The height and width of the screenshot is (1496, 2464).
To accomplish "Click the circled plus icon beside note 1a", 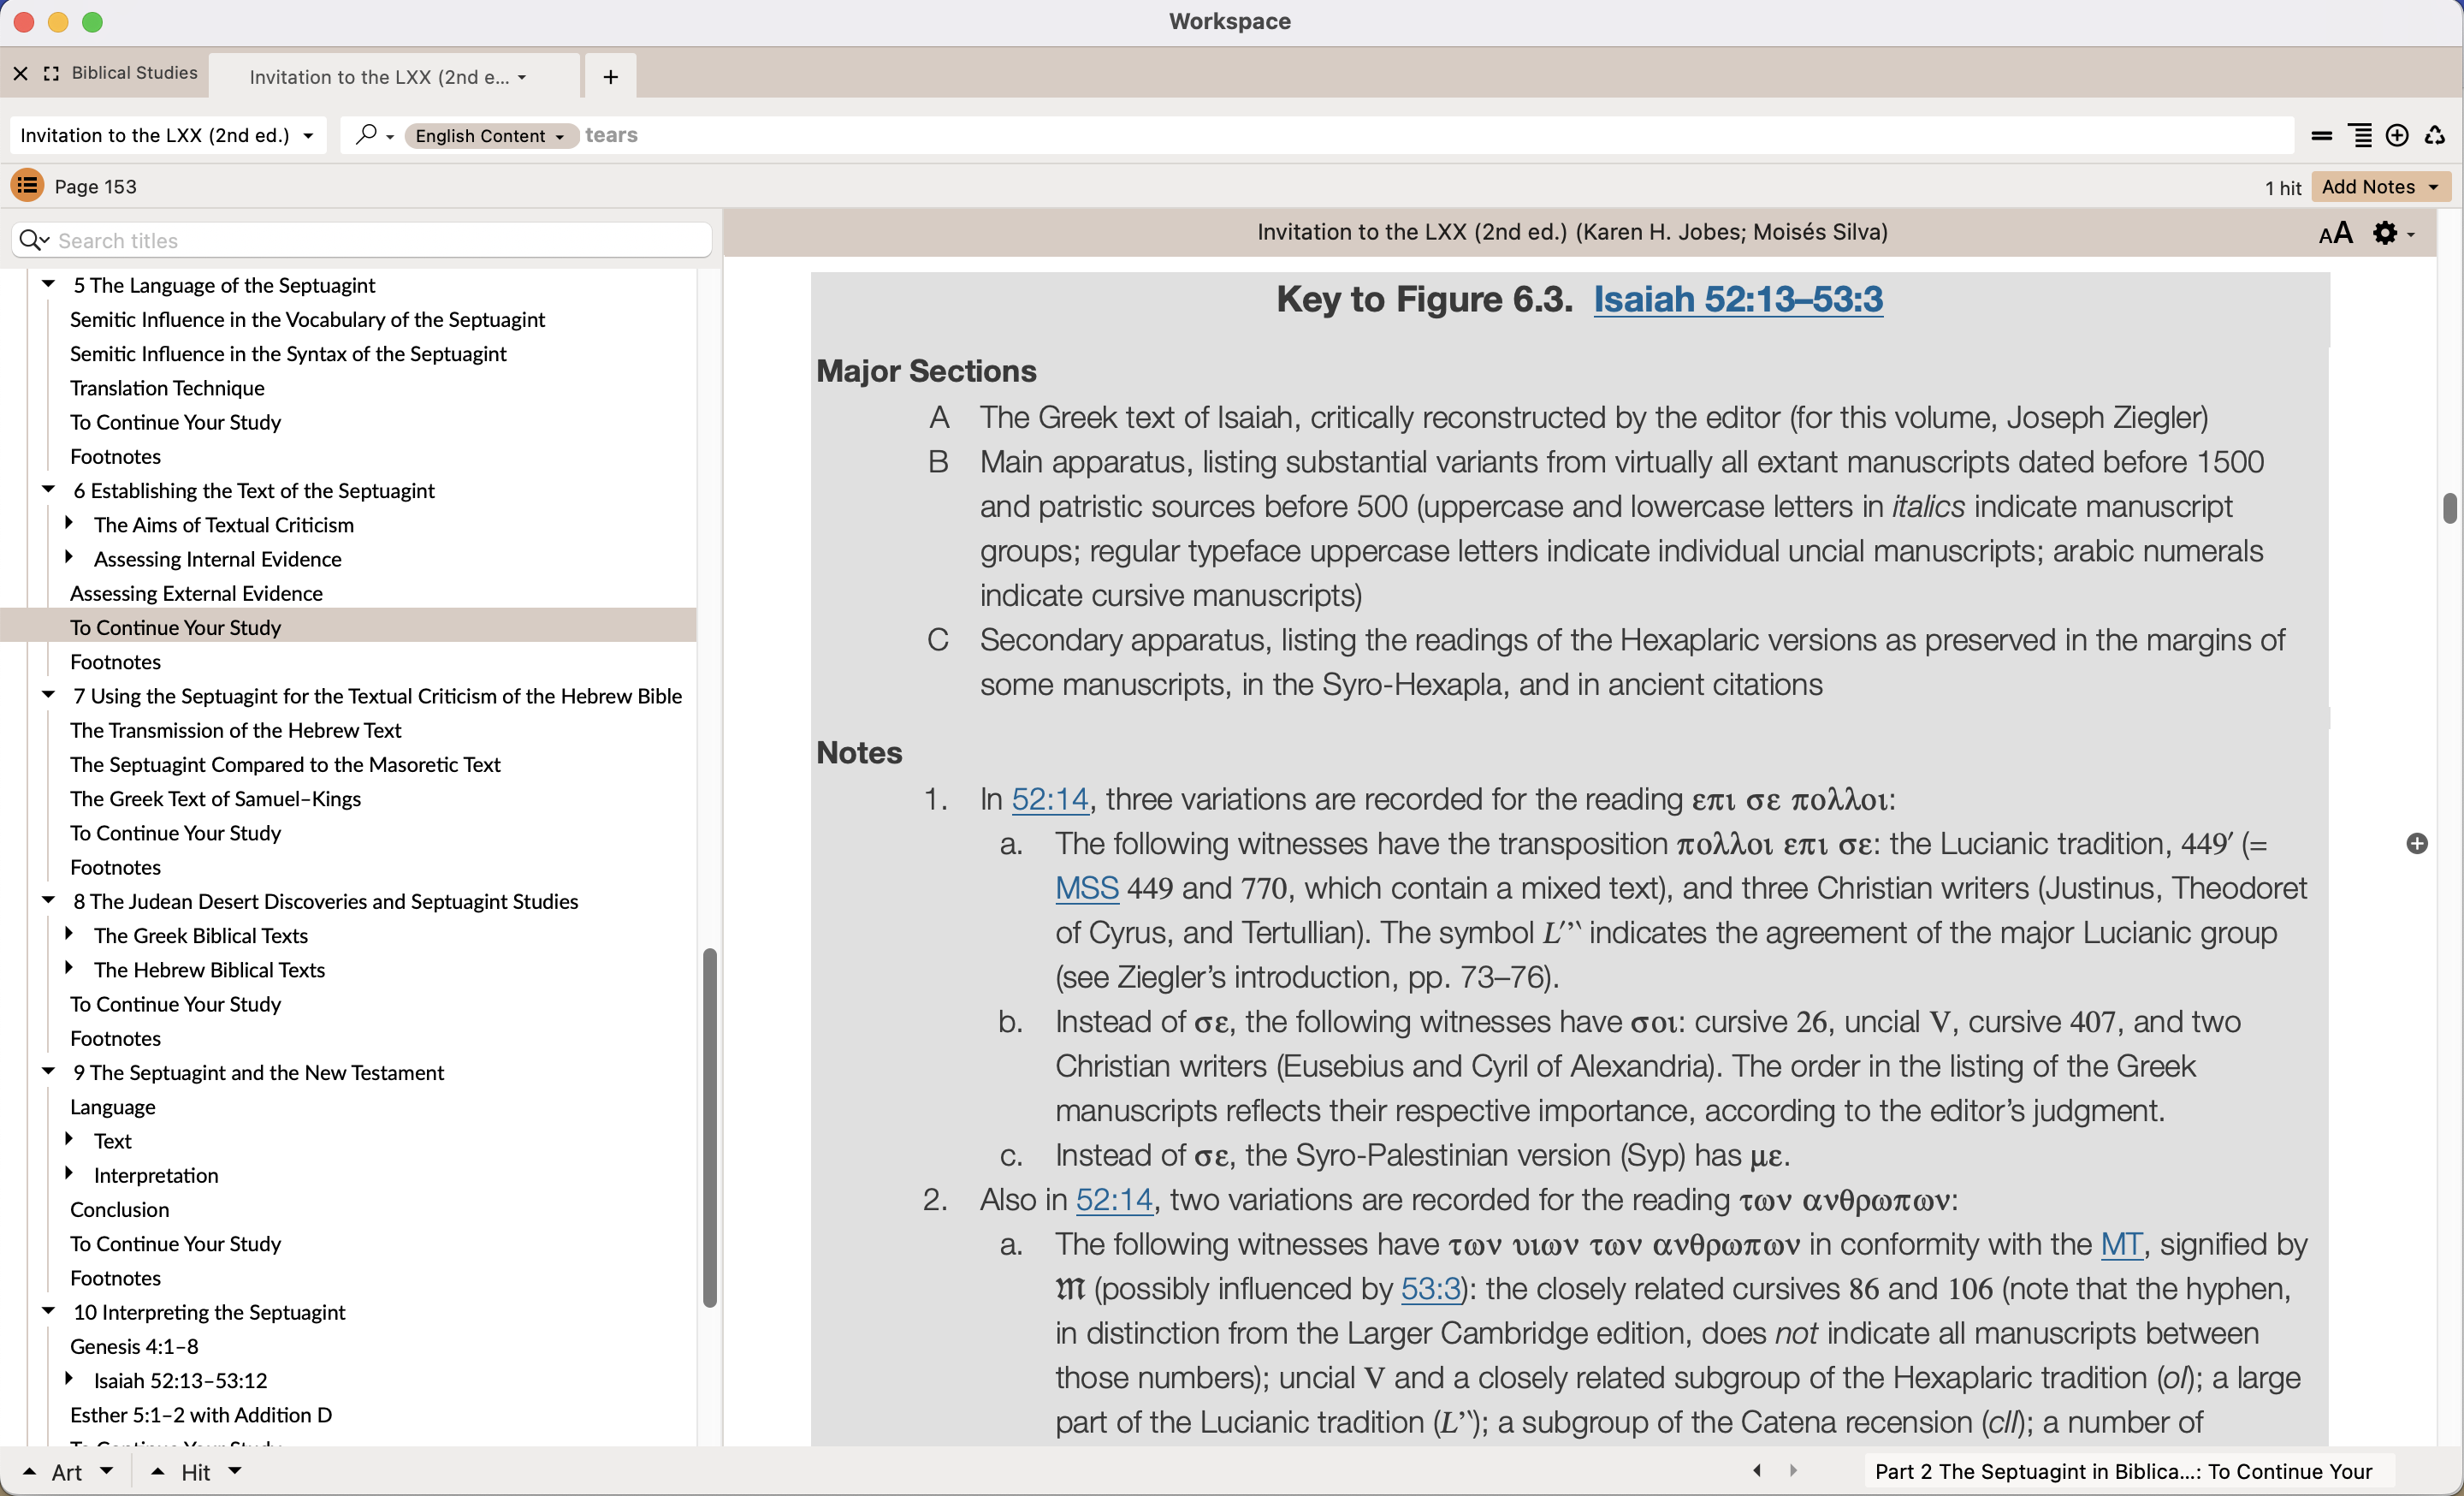I will click(2416, 844).
